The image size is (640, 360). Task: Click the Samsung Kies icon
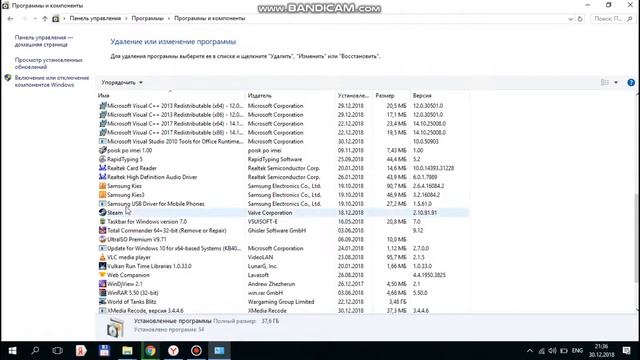click(102, 186)
